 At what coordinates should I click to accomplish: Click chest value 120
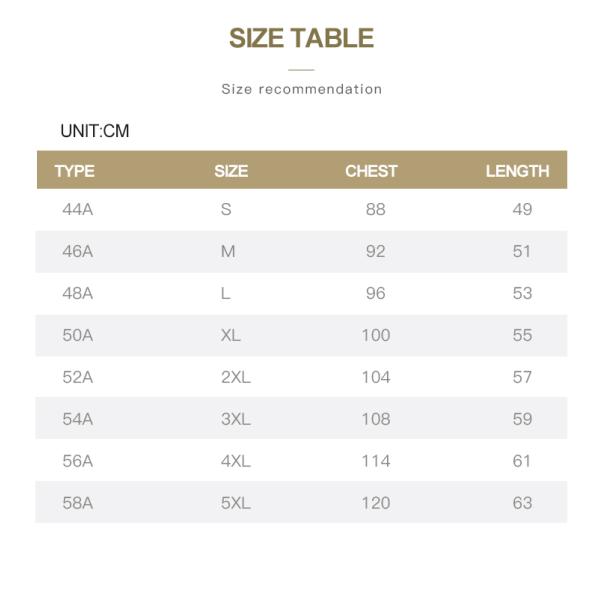375,503
